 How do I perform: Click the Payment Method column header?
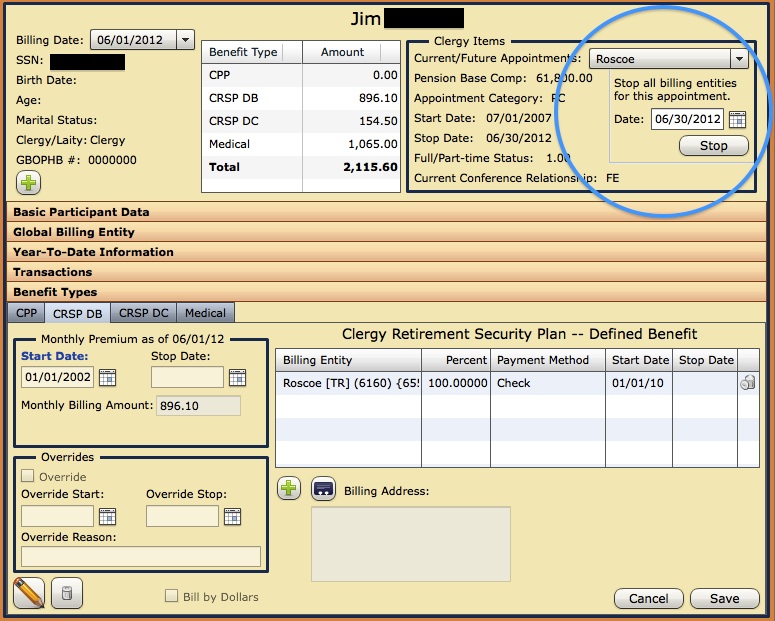coord(548,360)
